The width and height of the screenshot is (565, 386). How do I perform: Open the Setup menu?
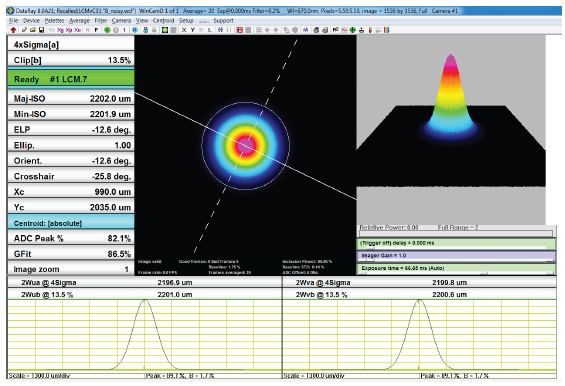(x=186, y=21)
